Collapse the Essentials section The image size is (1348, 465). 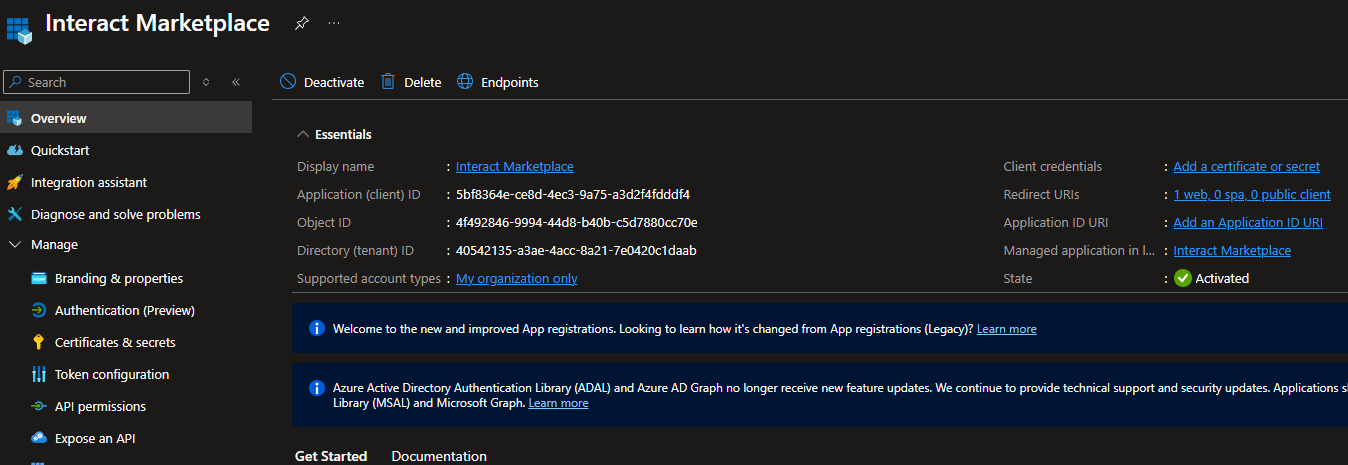[303, 134]
